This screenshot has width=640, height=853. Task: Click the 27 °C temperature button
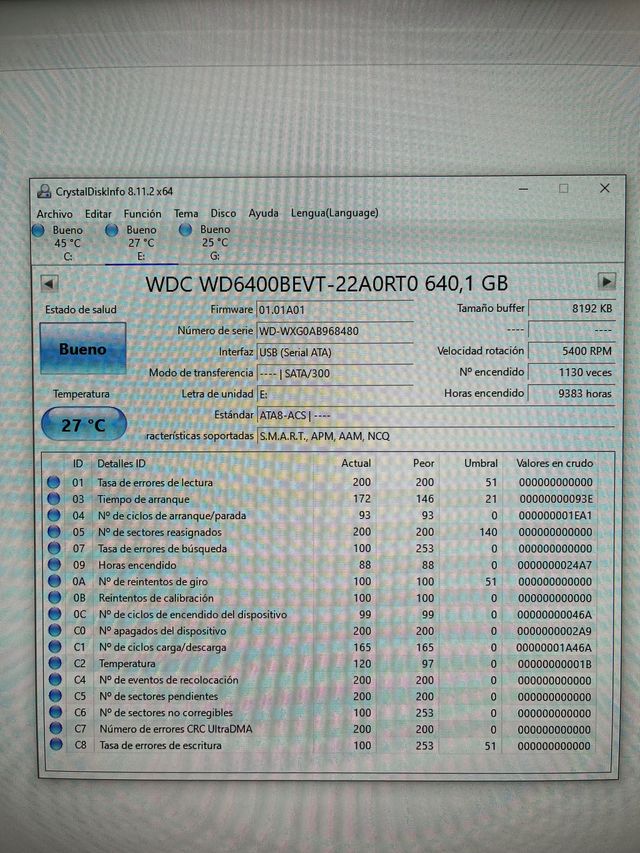(x=83, y=424)
